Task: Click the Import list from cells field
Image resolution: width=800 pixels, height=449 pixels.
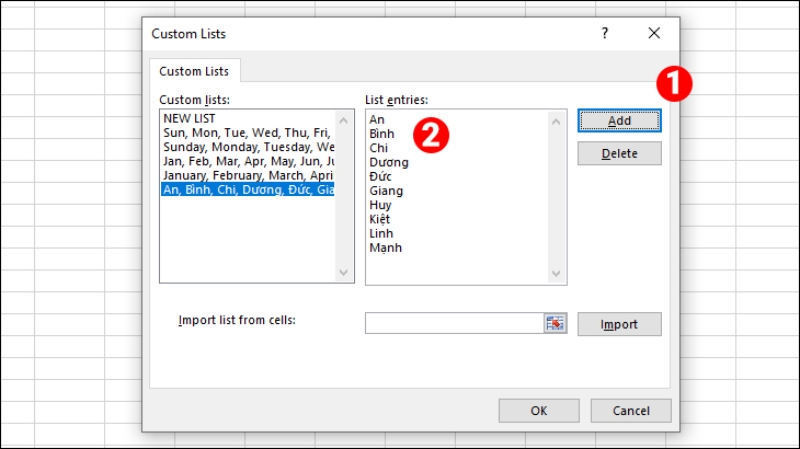Action: [x=455, y=323]
